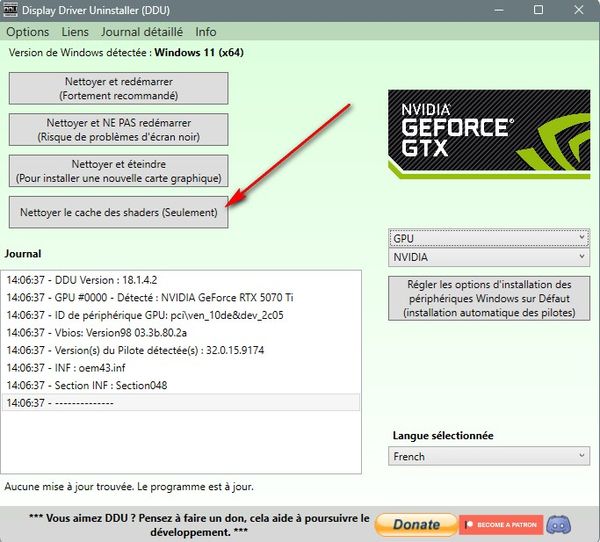
Task: Open the Options menu
Action: 27,32
